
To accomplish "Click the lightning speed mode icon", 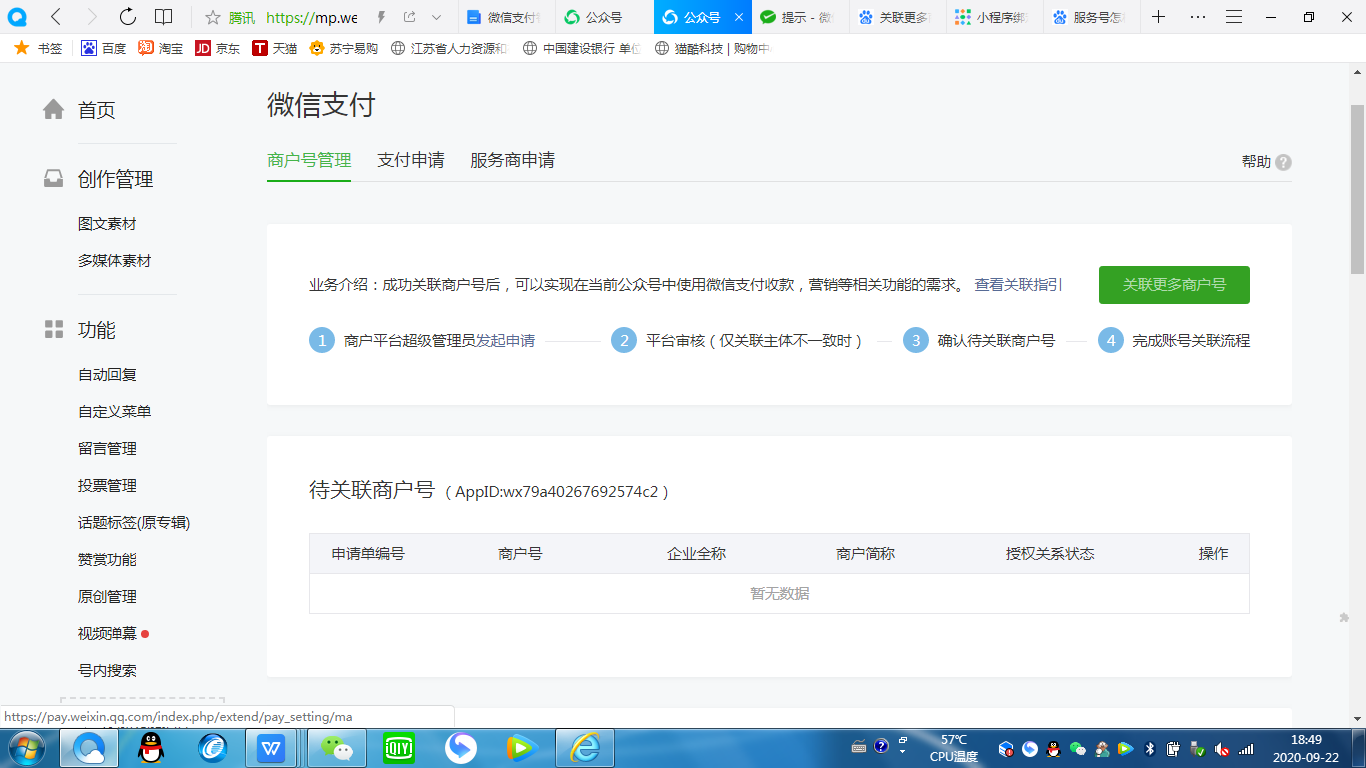I will click(x=382, y=17).
